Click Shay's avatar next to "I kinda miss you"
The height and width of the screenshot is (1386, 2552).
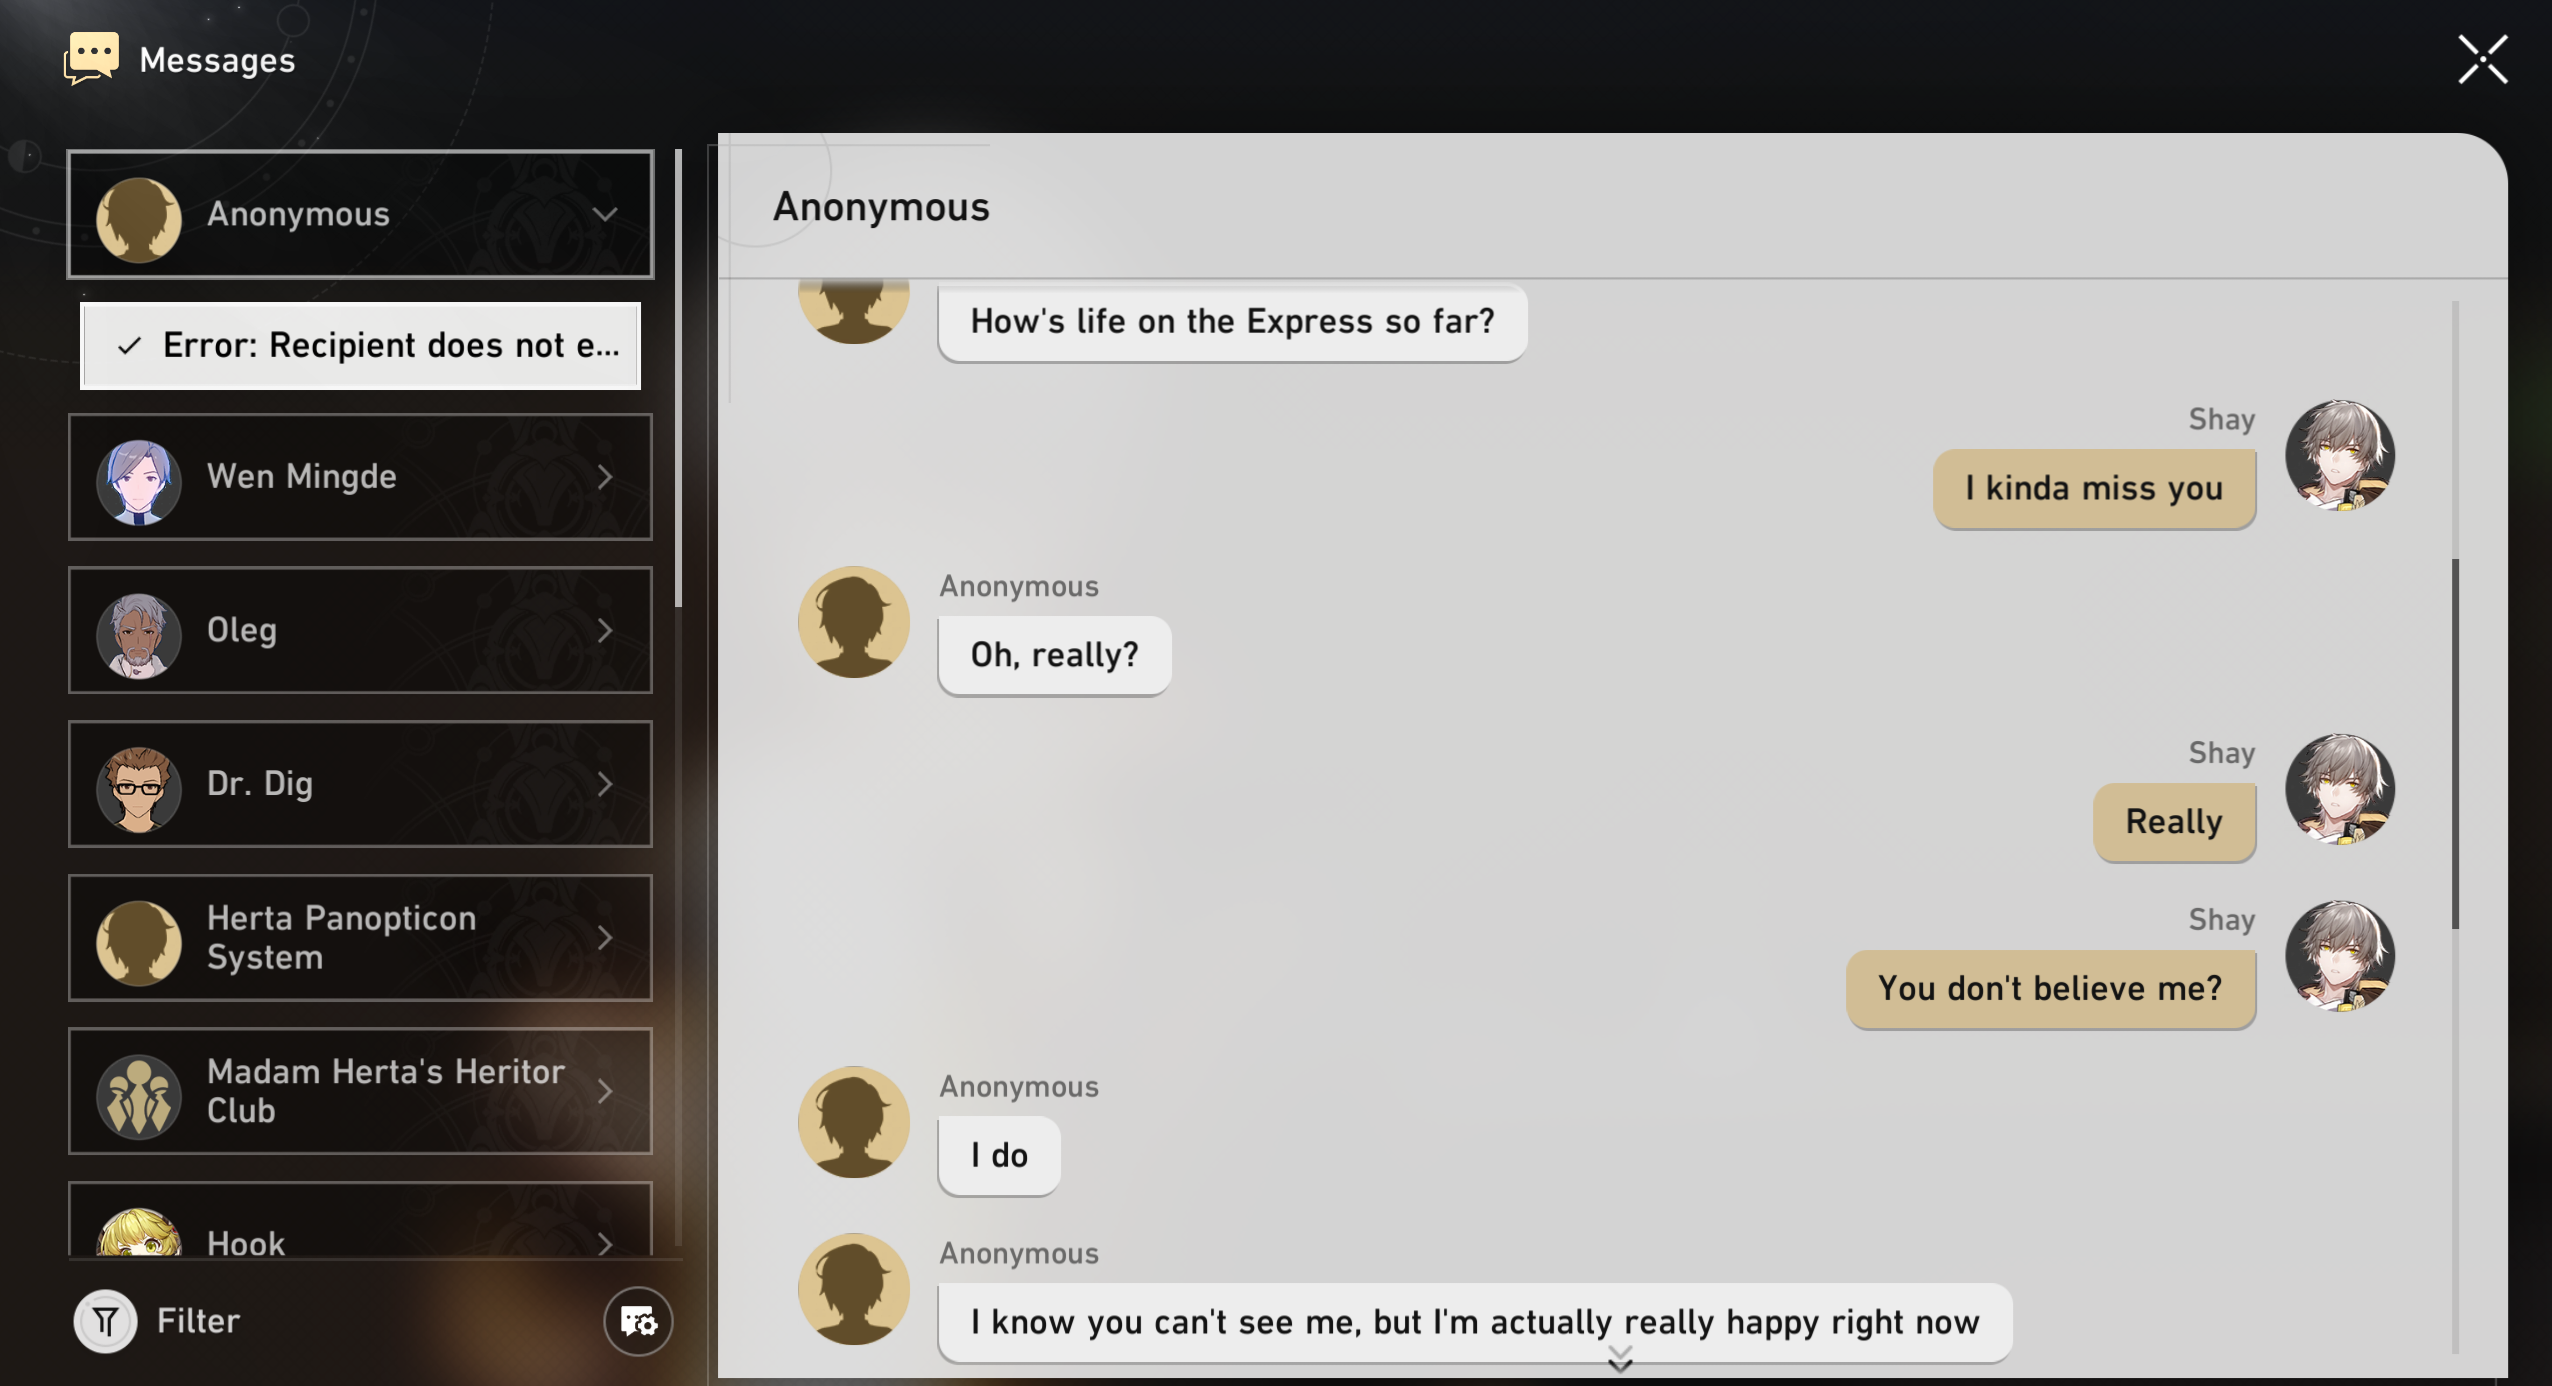2339,455
